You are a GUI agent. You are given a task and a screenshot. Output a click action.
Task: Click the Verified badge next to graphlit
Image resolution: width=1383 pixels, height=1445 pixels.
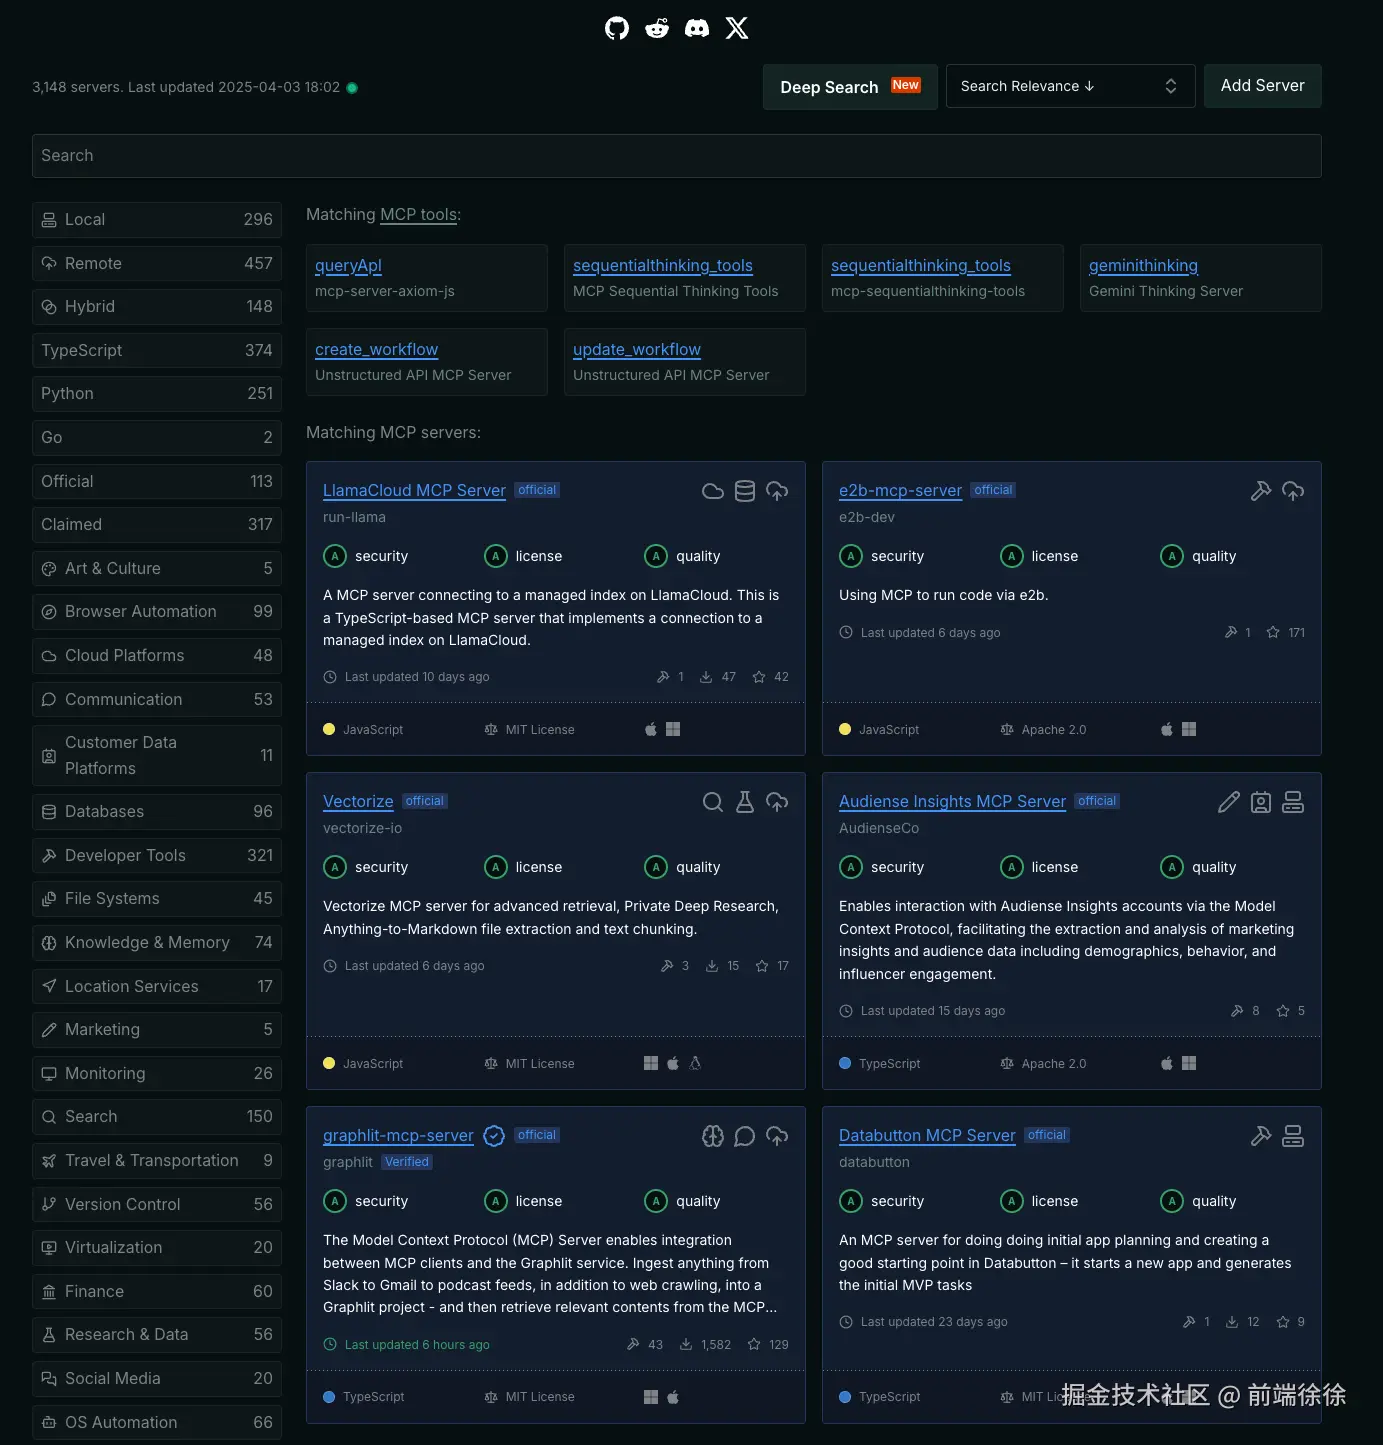[407, 1162]
